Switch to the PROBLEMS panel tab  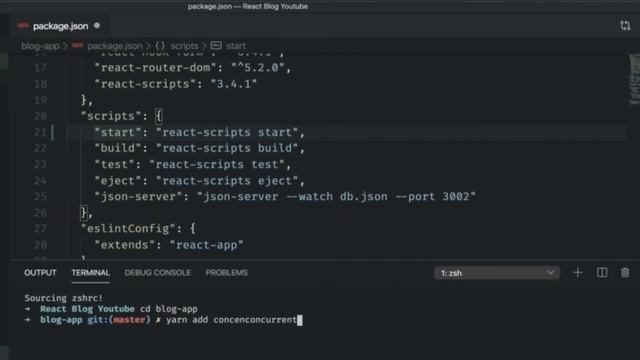point(227,273)
